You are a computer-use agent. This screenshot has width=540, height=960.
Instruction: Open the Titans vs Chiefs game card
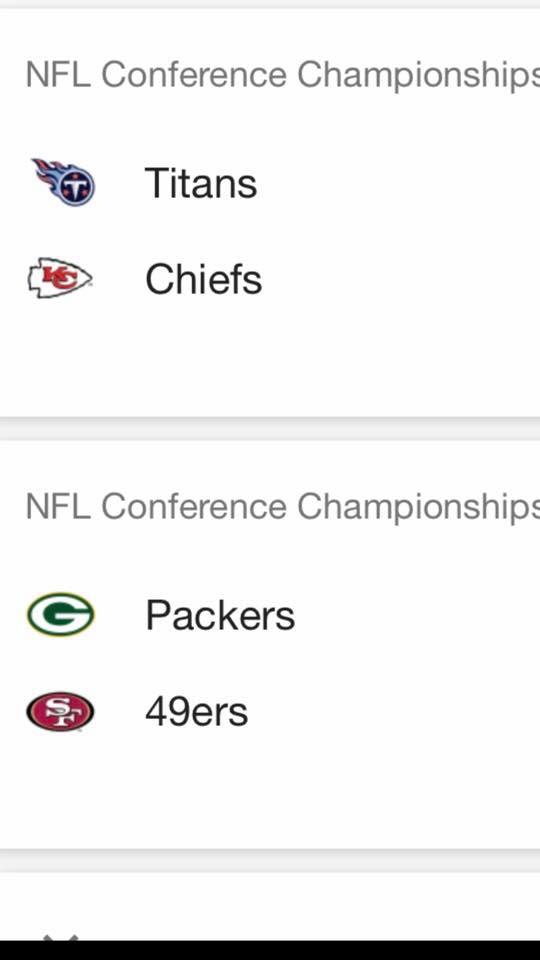270,213
